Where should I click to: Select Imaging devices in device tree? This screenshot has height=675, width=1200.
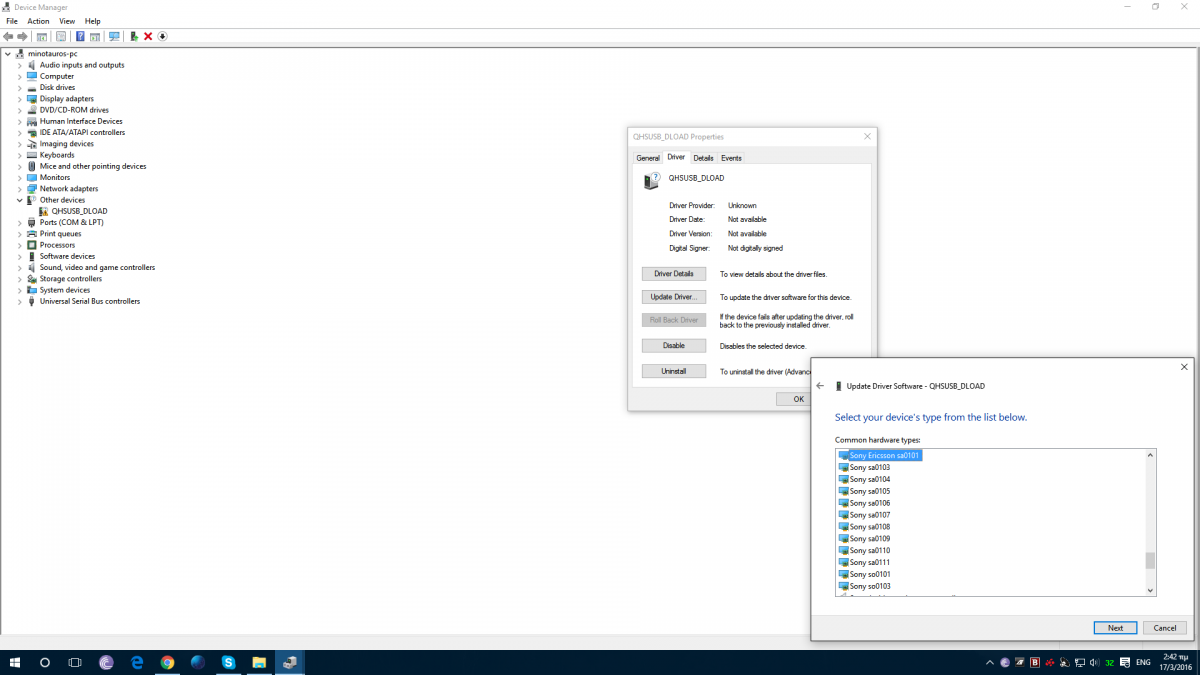pyautogui.click(x=67, y=144)
